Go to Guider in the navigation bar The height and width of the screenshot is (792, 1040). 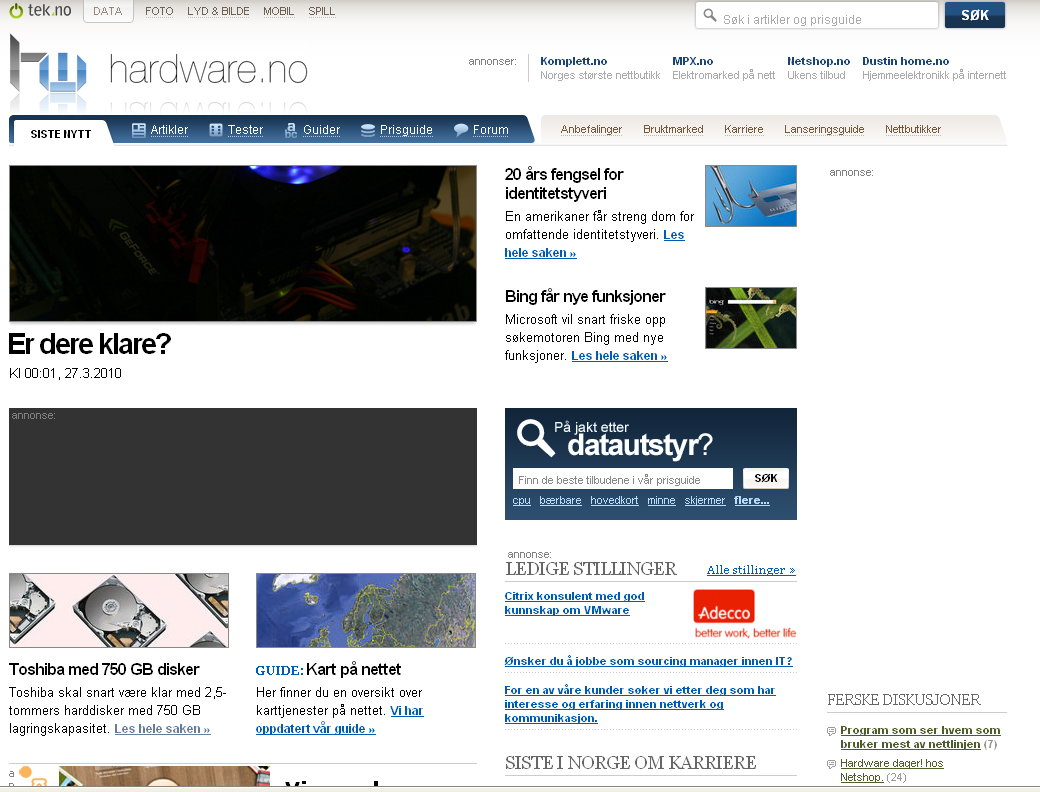[x=322, y=130]
